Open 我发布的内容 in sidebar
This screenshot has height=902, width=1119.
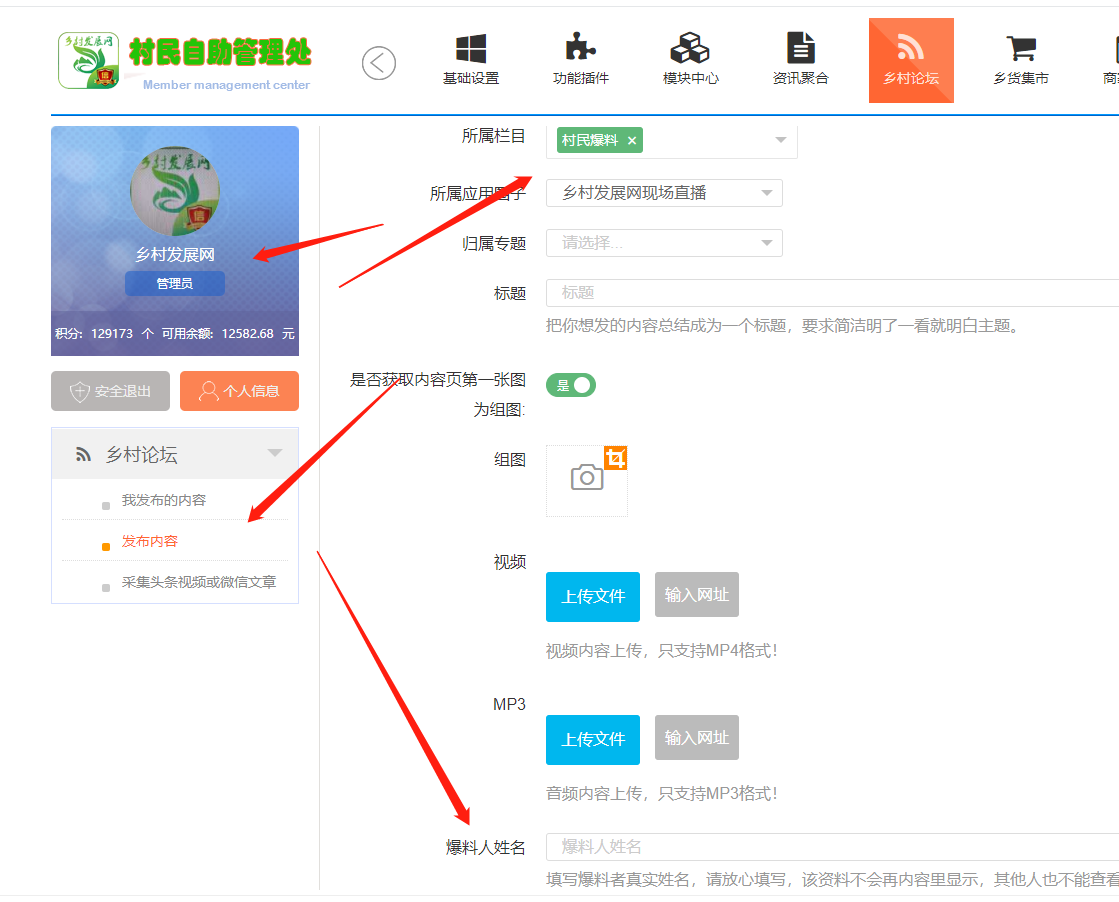pos(164,500)
